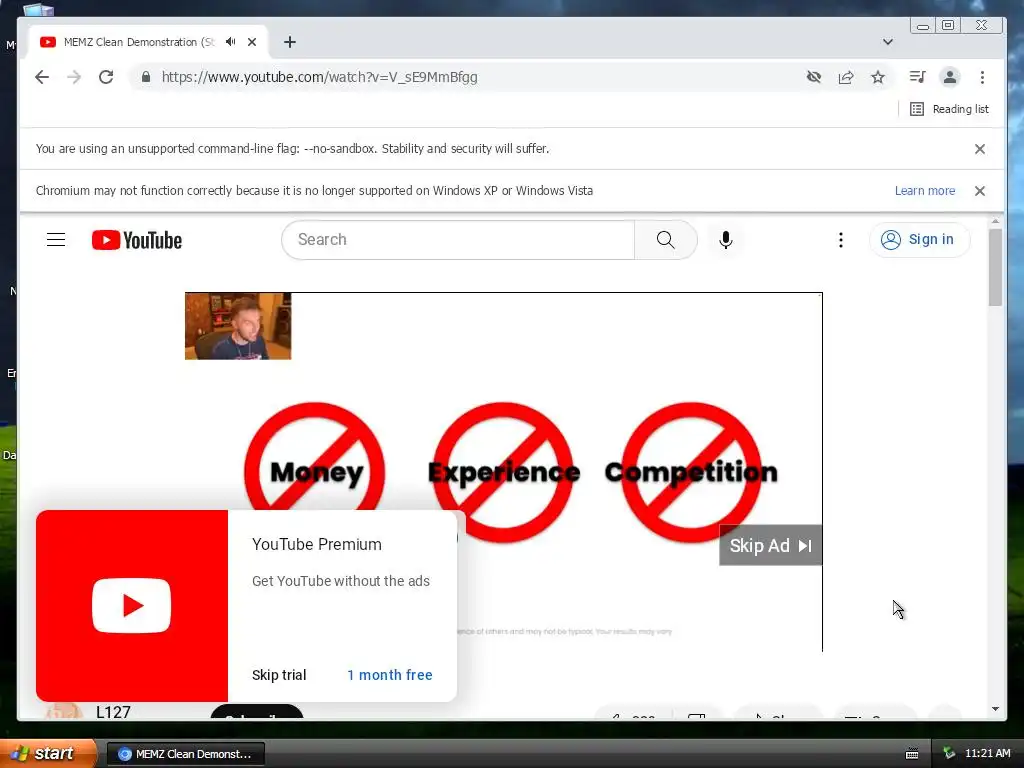The width and height of the screenshot is (1024, 768).
Task: Click the advertiser webcam thumbnail in video
Action: (x=238, y=326)
